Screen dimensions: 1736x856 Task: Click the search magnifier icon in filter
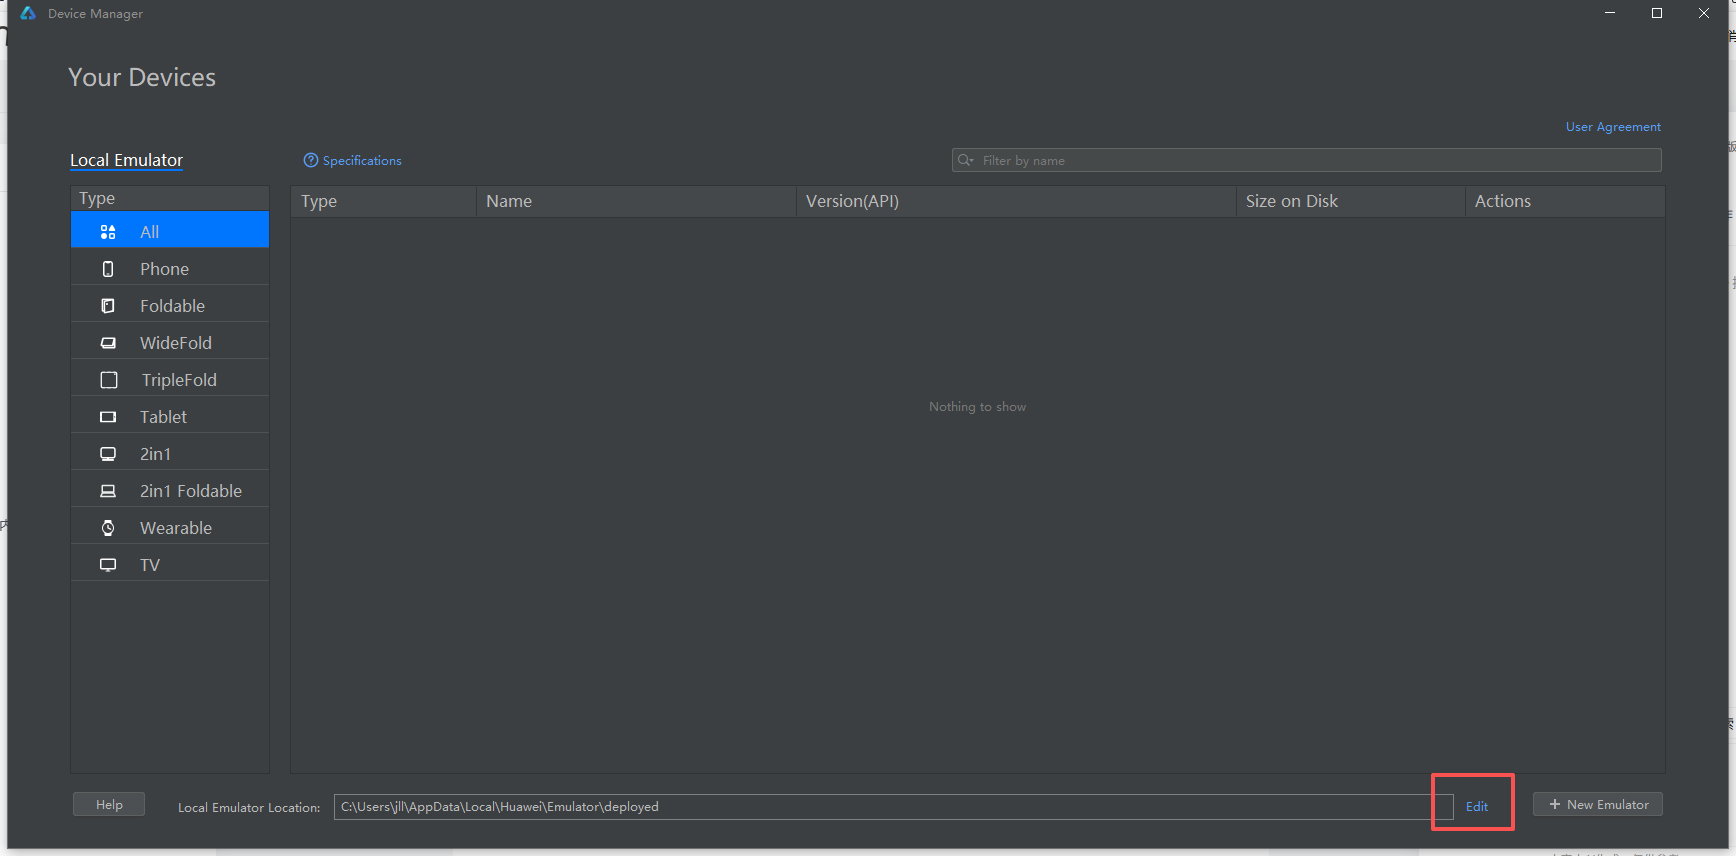965,160
